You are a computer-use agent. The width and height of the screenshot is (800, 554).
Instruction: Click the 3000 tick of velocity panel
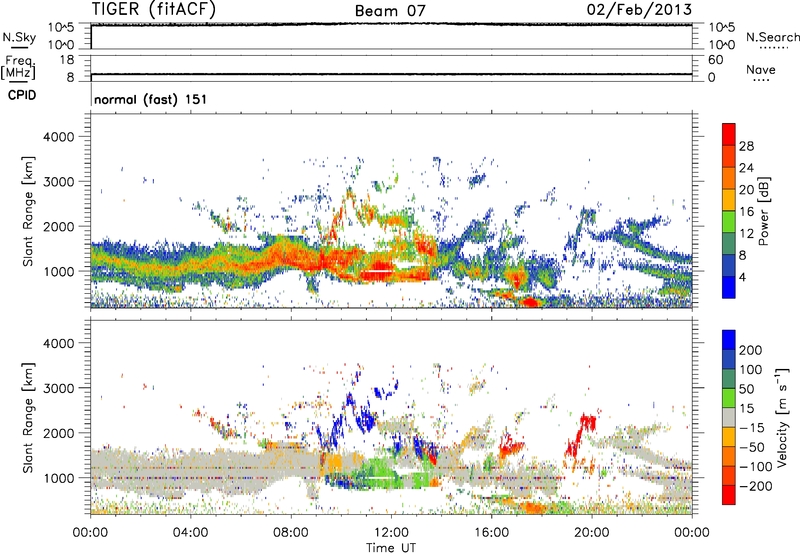(58, 388)
